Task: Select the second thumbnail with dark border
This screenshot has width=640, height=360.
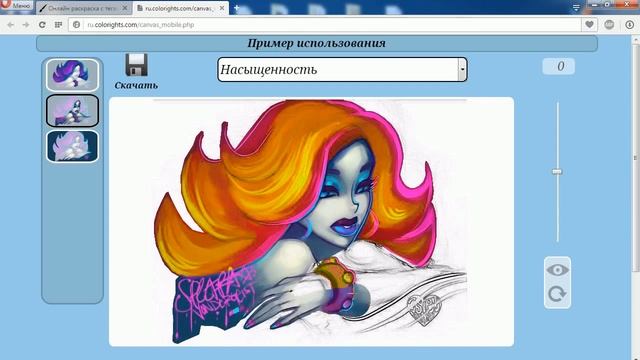Action: coord(72,111)
